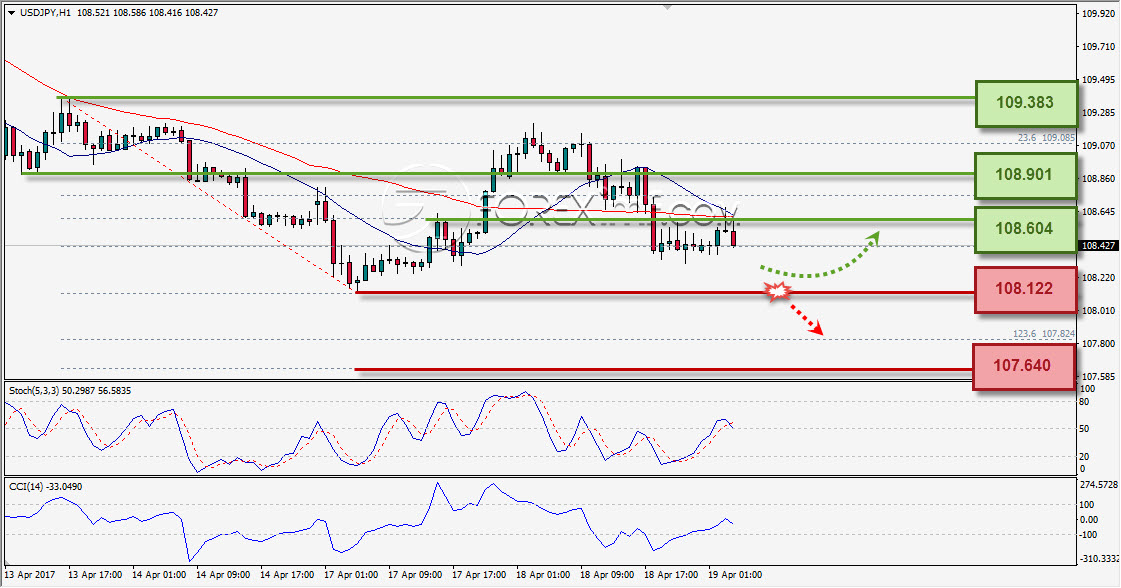This screenshot has height=588, width=1121.
Task: Click the 108.901 resistance level label
Action: coord(1024,175)
